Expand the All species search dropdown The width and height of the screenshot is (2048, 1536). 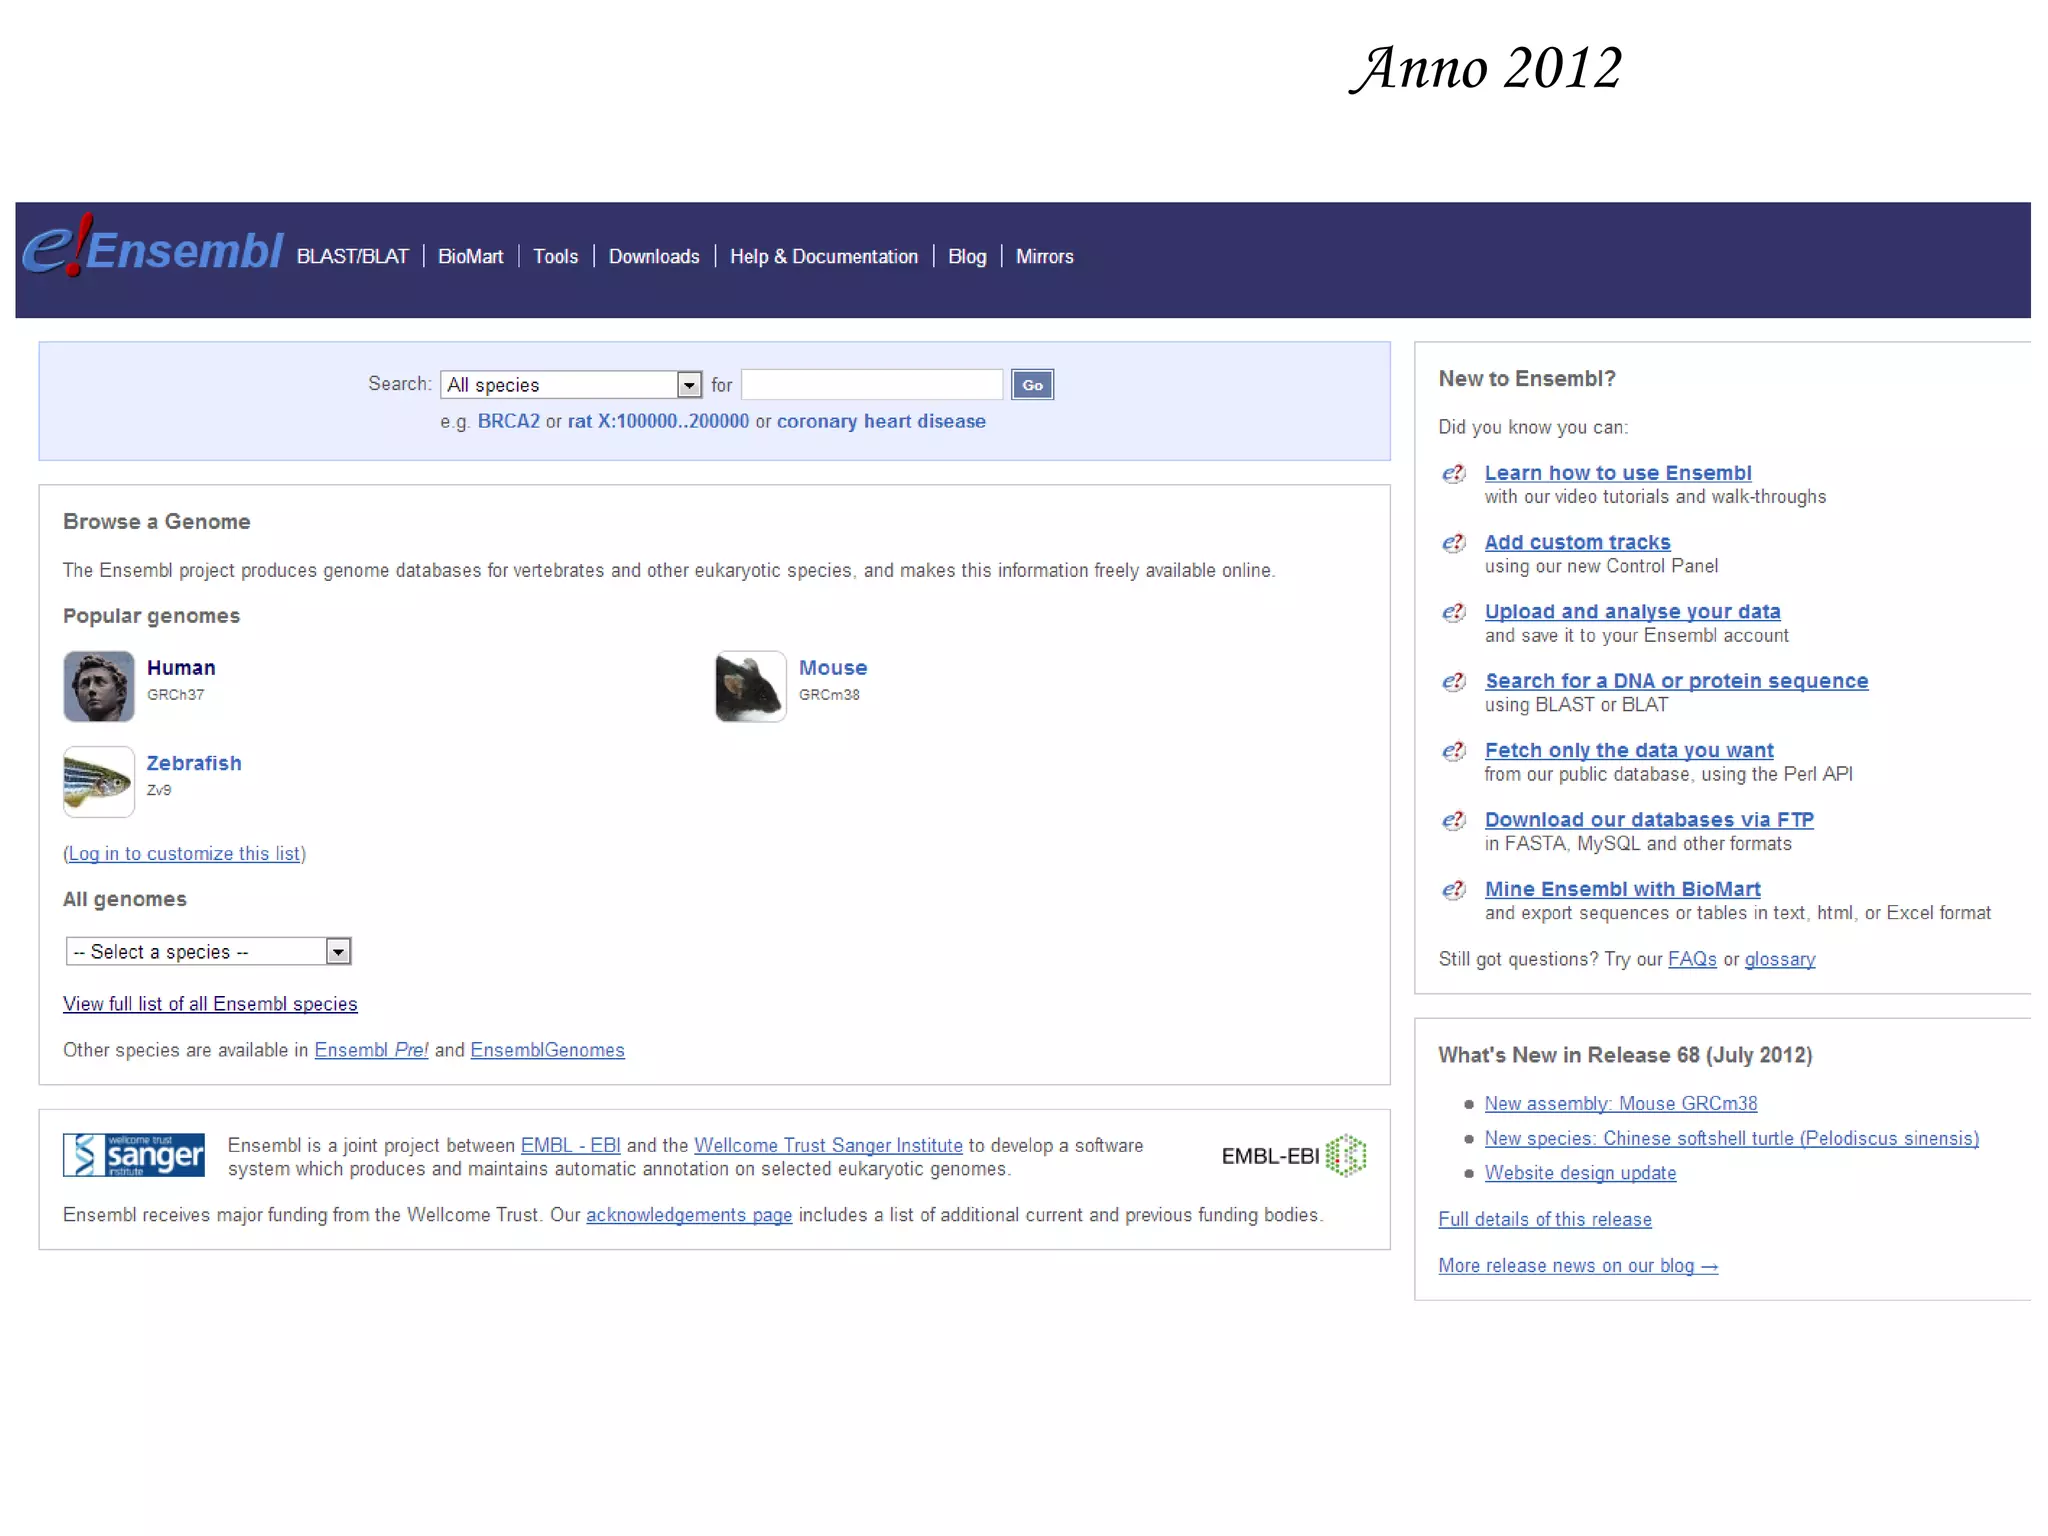tap(571, 385)
